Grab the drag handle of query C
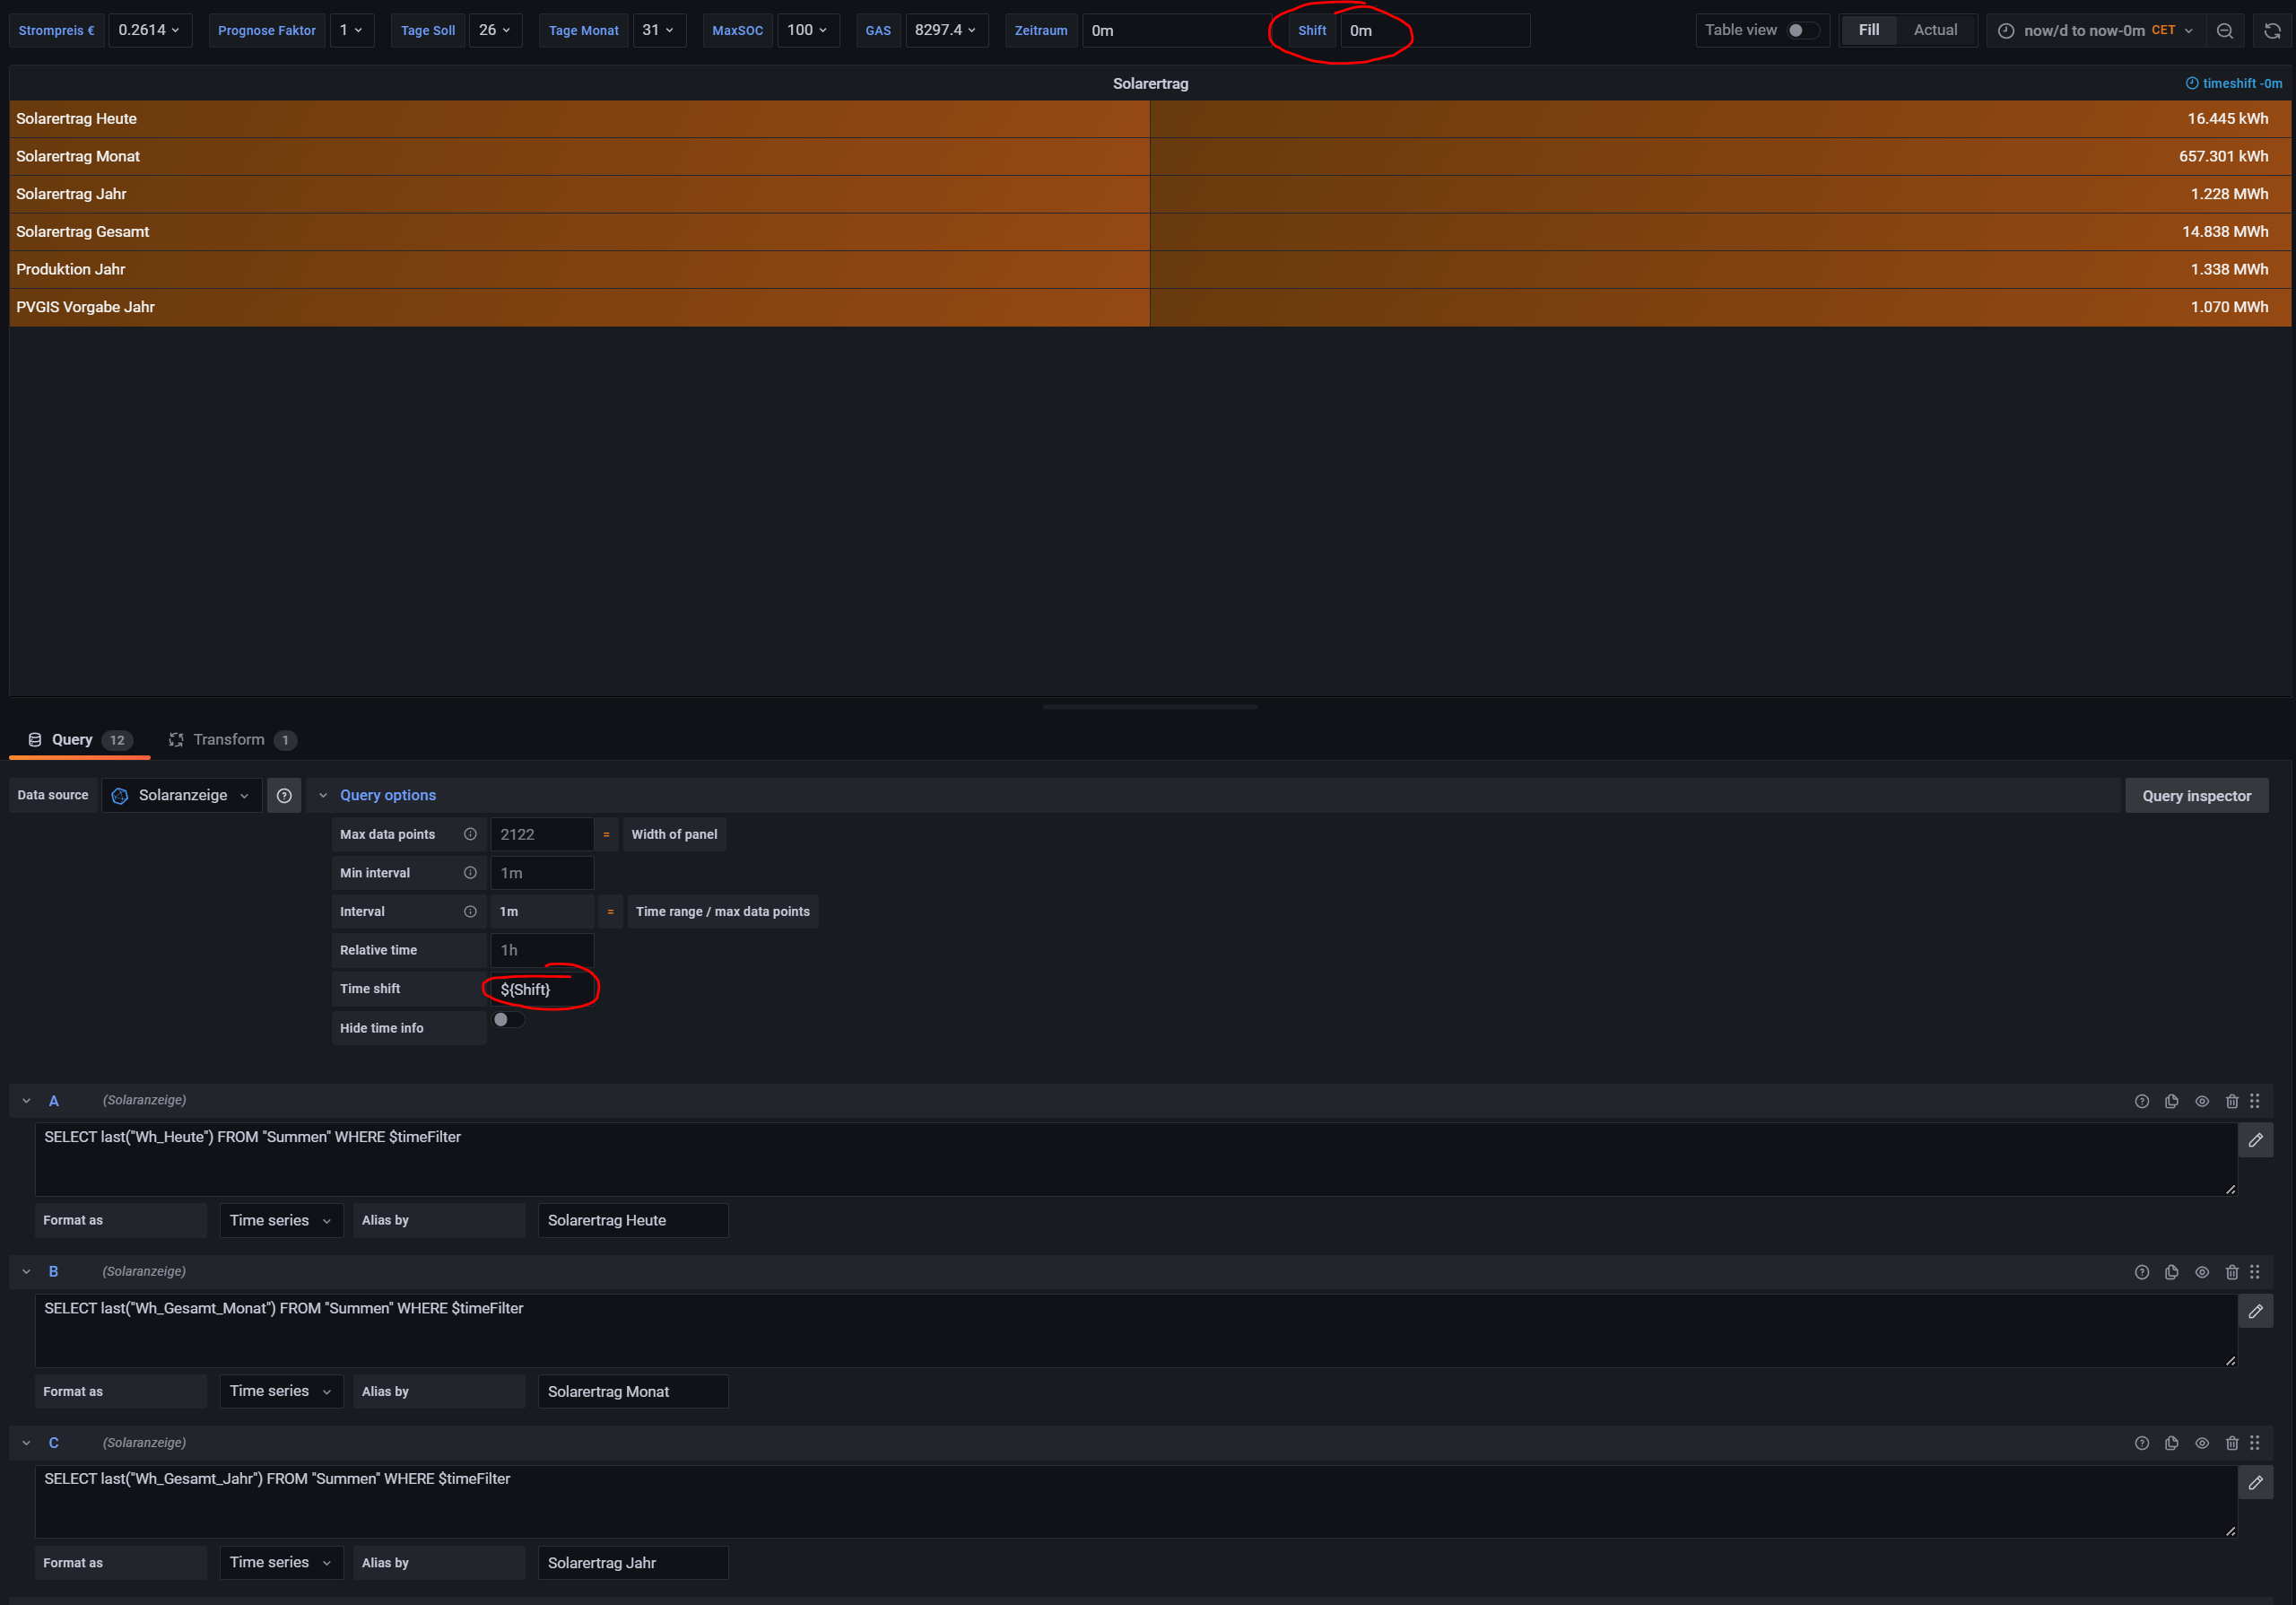The image size is (2296, 1605). (x=2254, y=1443)
